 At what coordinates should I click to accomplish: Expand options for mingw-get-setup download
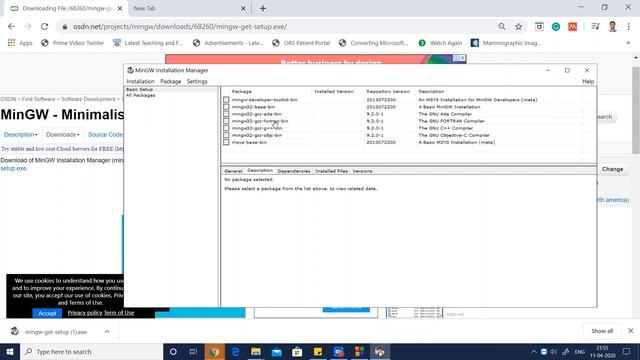pyautogui.click(x=107, y=331)
